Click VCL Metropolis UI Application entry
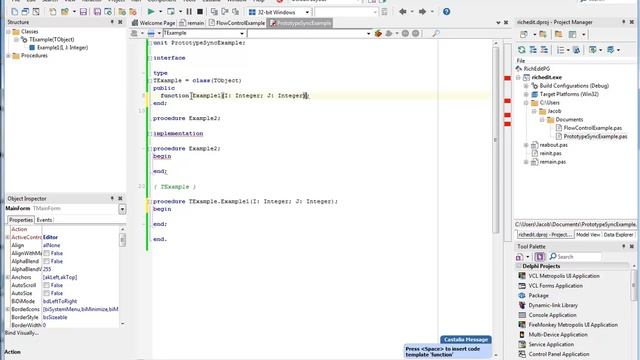The width and height of the screenshot is (640, 360). pyautogui.click(x=564, y=276)
